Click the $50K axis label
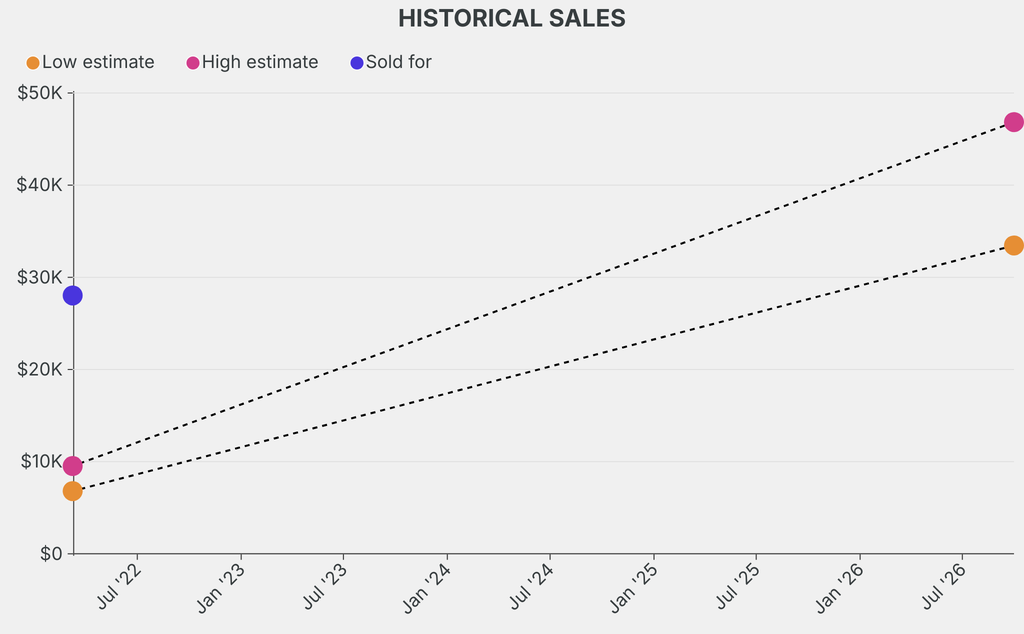Viewport: 1024px width, 634px height. coord(39,93)
